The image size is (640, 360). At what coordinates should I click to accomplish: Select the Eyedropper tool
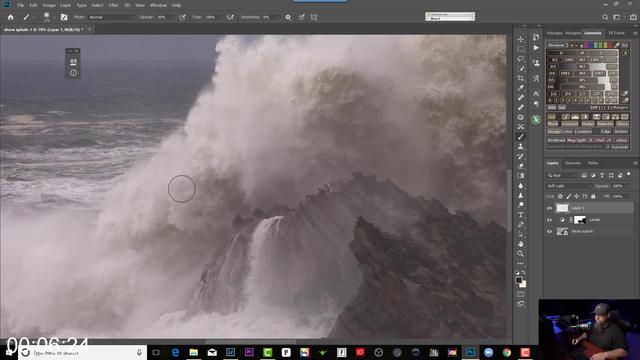(521, 88)
